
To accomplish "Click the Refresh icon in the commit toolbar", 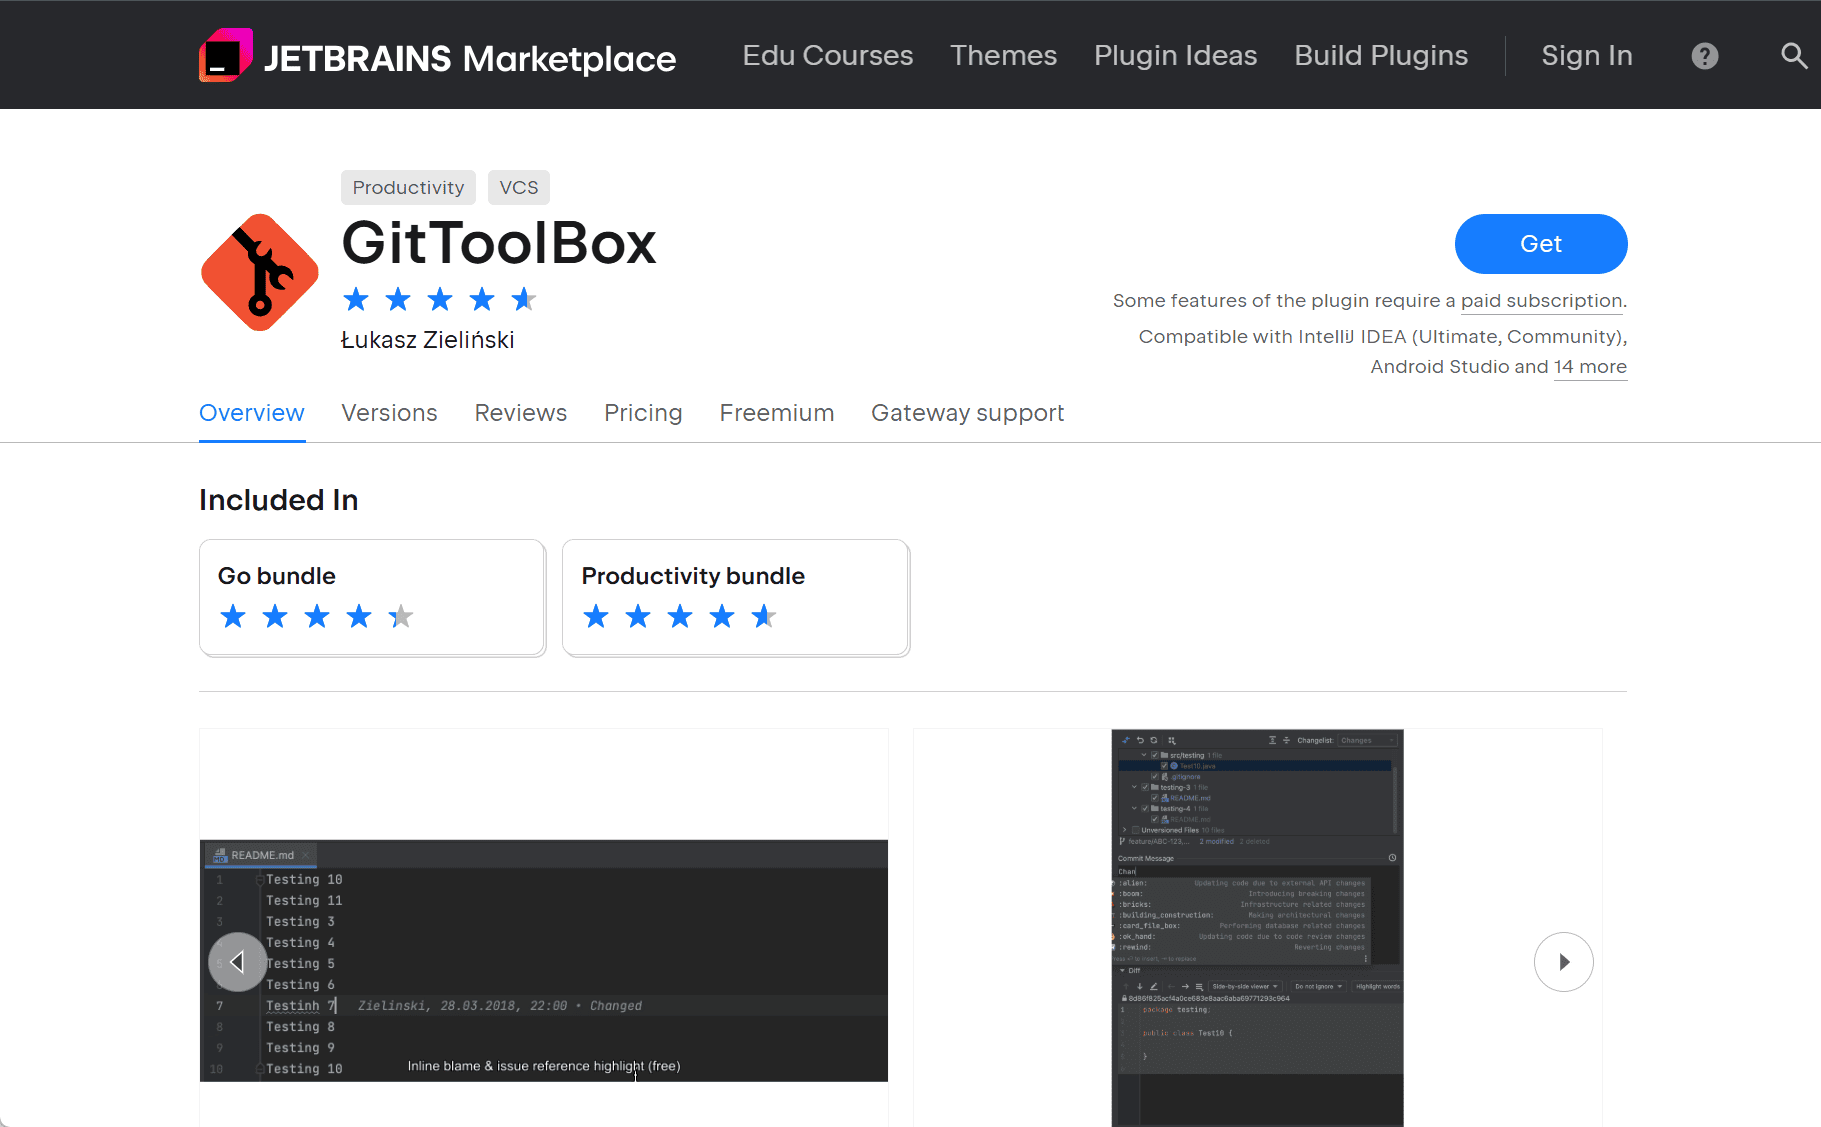I will coord(1154,740).
